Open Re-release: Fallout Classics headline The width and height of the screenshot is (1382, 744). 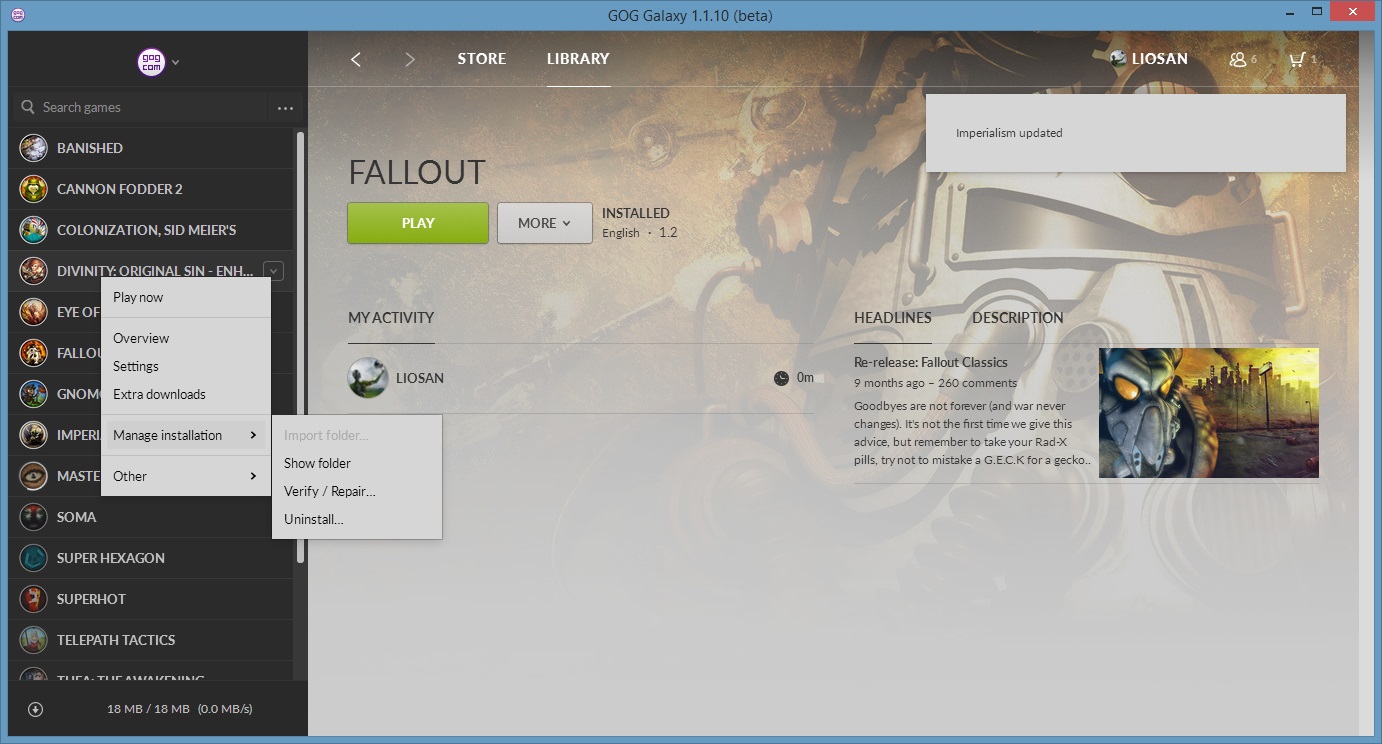931,362
